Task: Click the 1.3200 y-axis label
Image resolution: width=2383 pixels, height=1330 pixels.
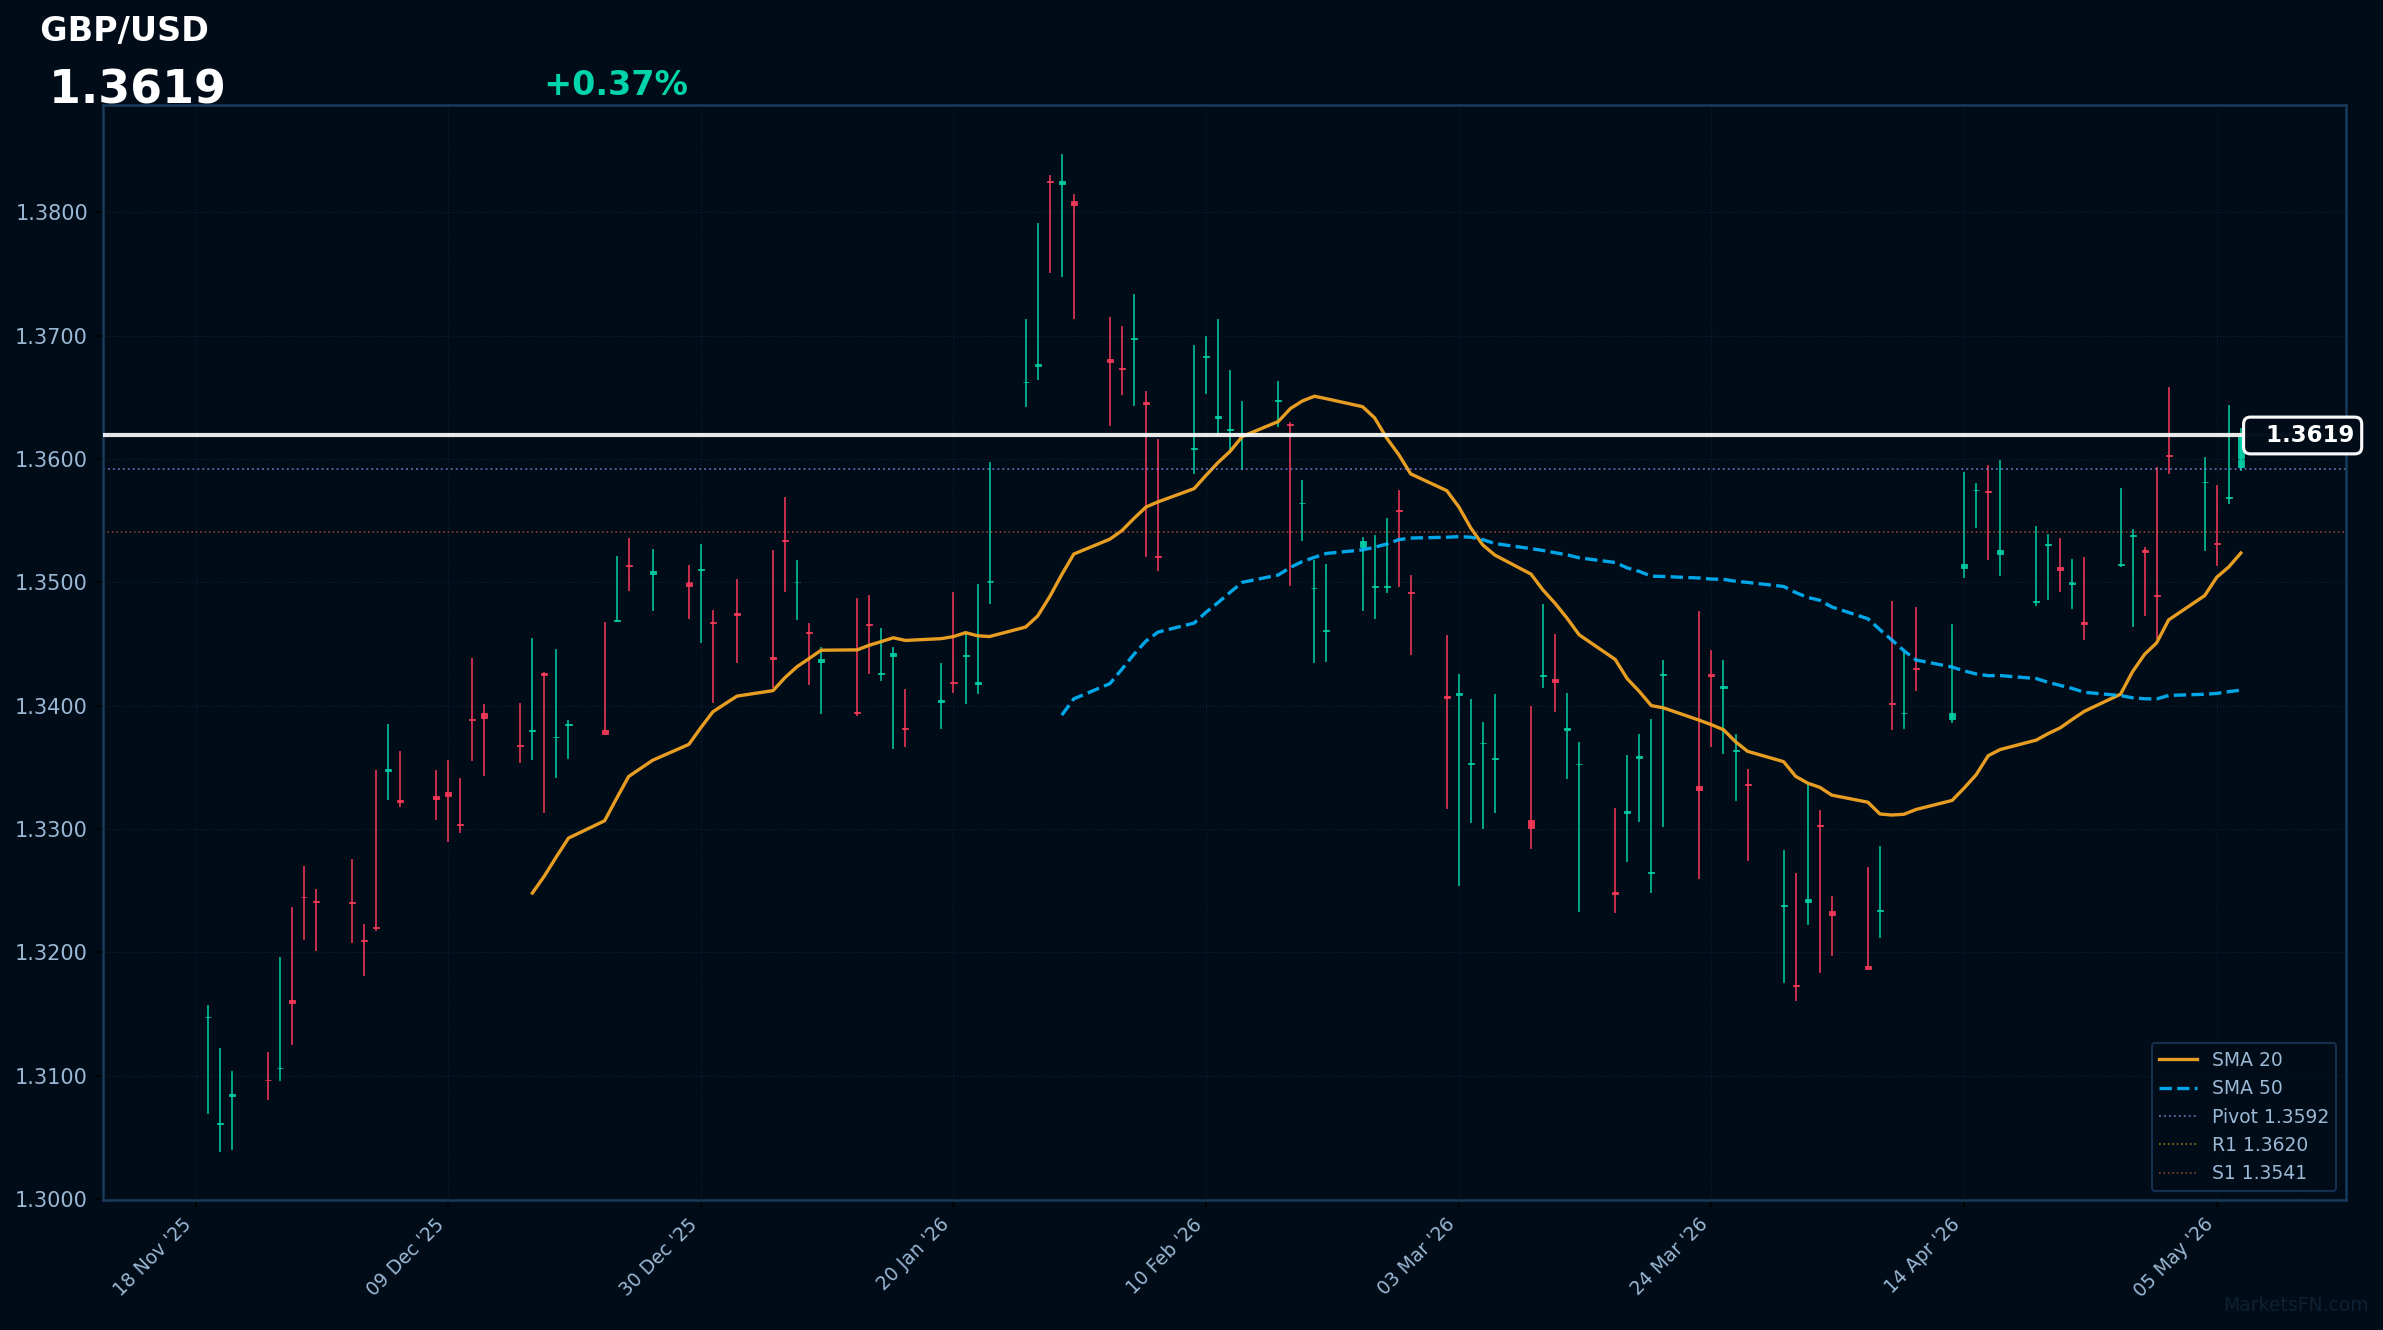Action: (x=52, y=953)
